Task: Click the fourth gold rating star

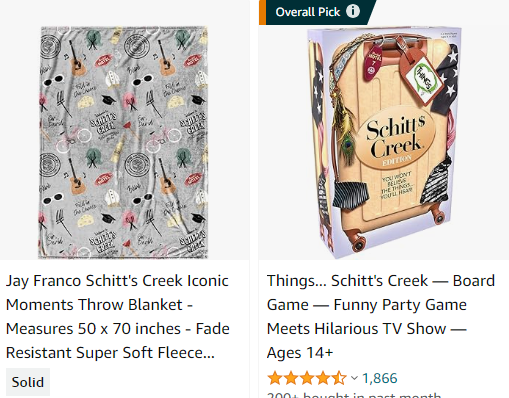Action: coord(323,378)
